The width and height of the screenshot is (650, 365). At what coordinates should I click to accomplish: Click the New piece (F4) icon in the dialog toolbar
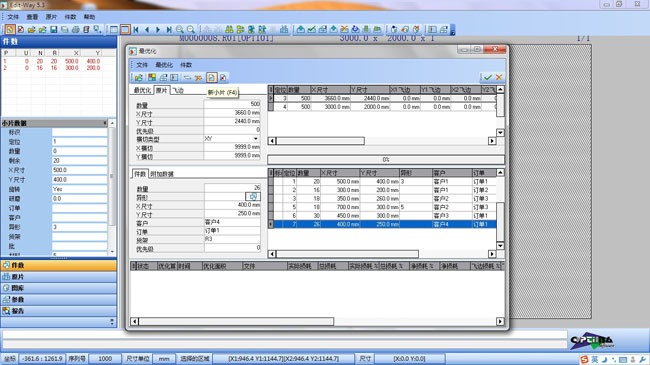click(211, 78)
